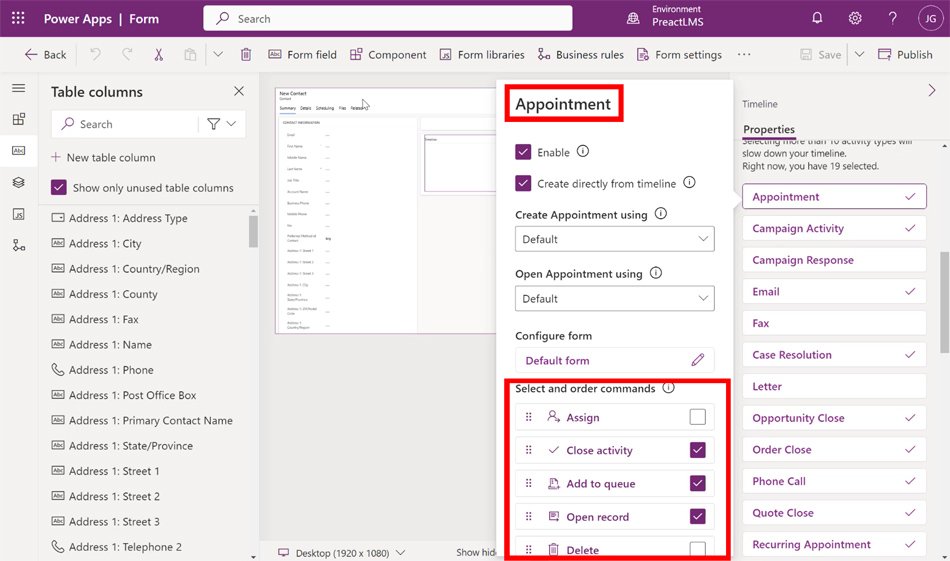Screen dimensions: 950x561
Task: Click New table column
Action: pyautogui.click(x=104, y=157)
